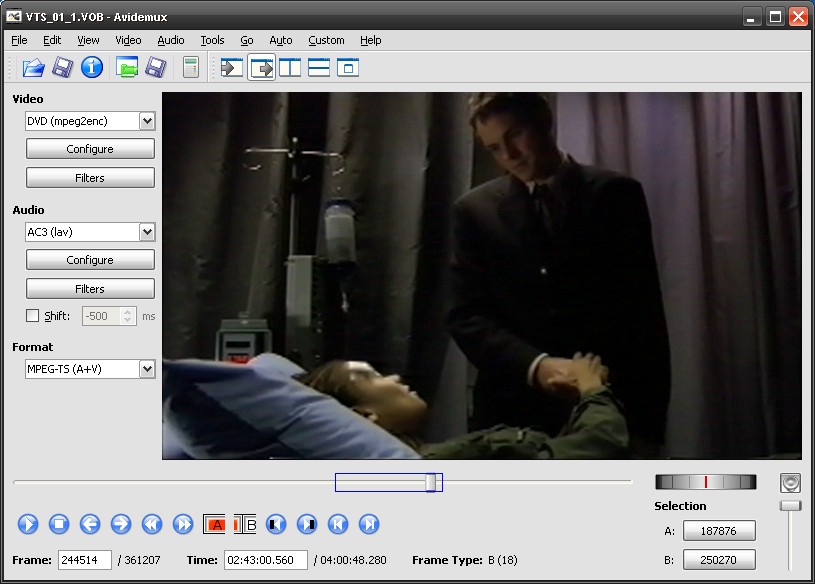Open the Edit menu
The image size is (815, 584).
(52, 40)
